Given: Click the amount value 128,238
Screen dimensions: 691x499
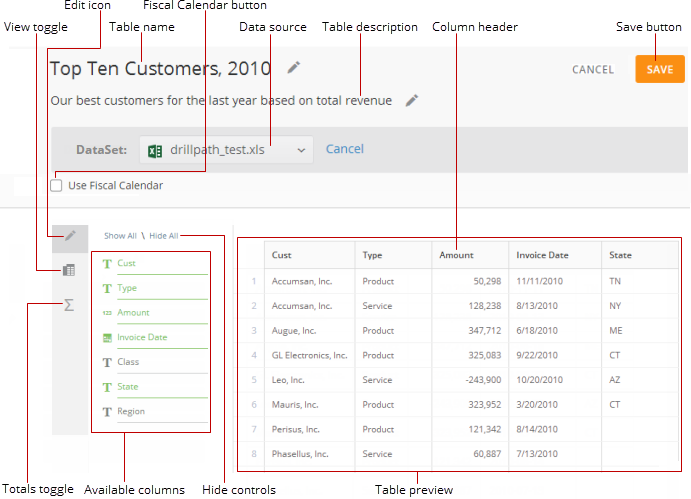Looking at the screenshot, I should [x=485, y=306].
